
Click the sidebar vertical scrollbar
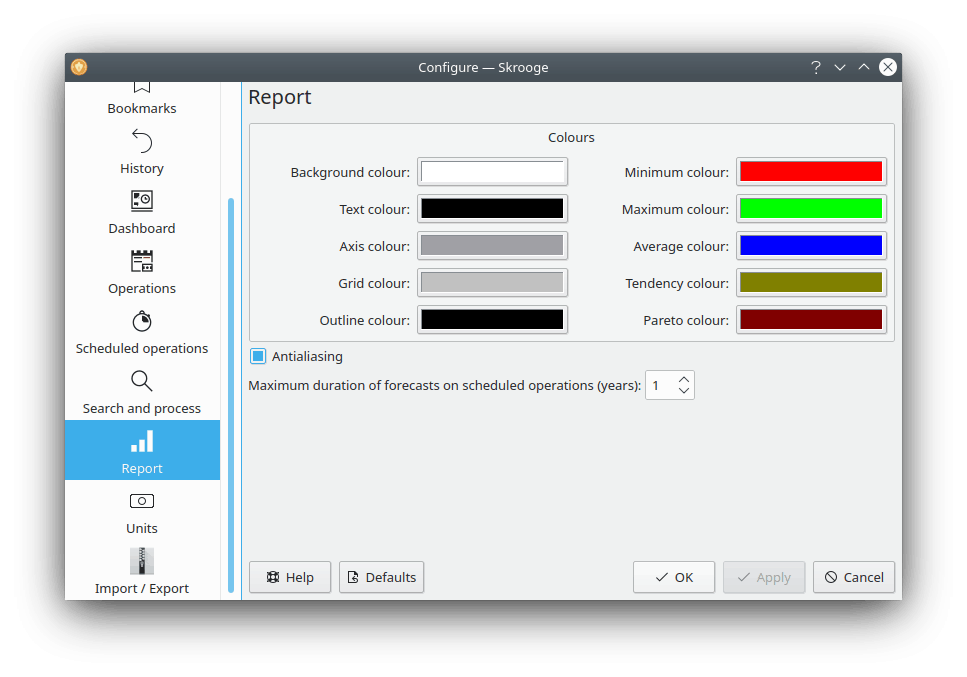pyautogui.click(x=231, y=395)
